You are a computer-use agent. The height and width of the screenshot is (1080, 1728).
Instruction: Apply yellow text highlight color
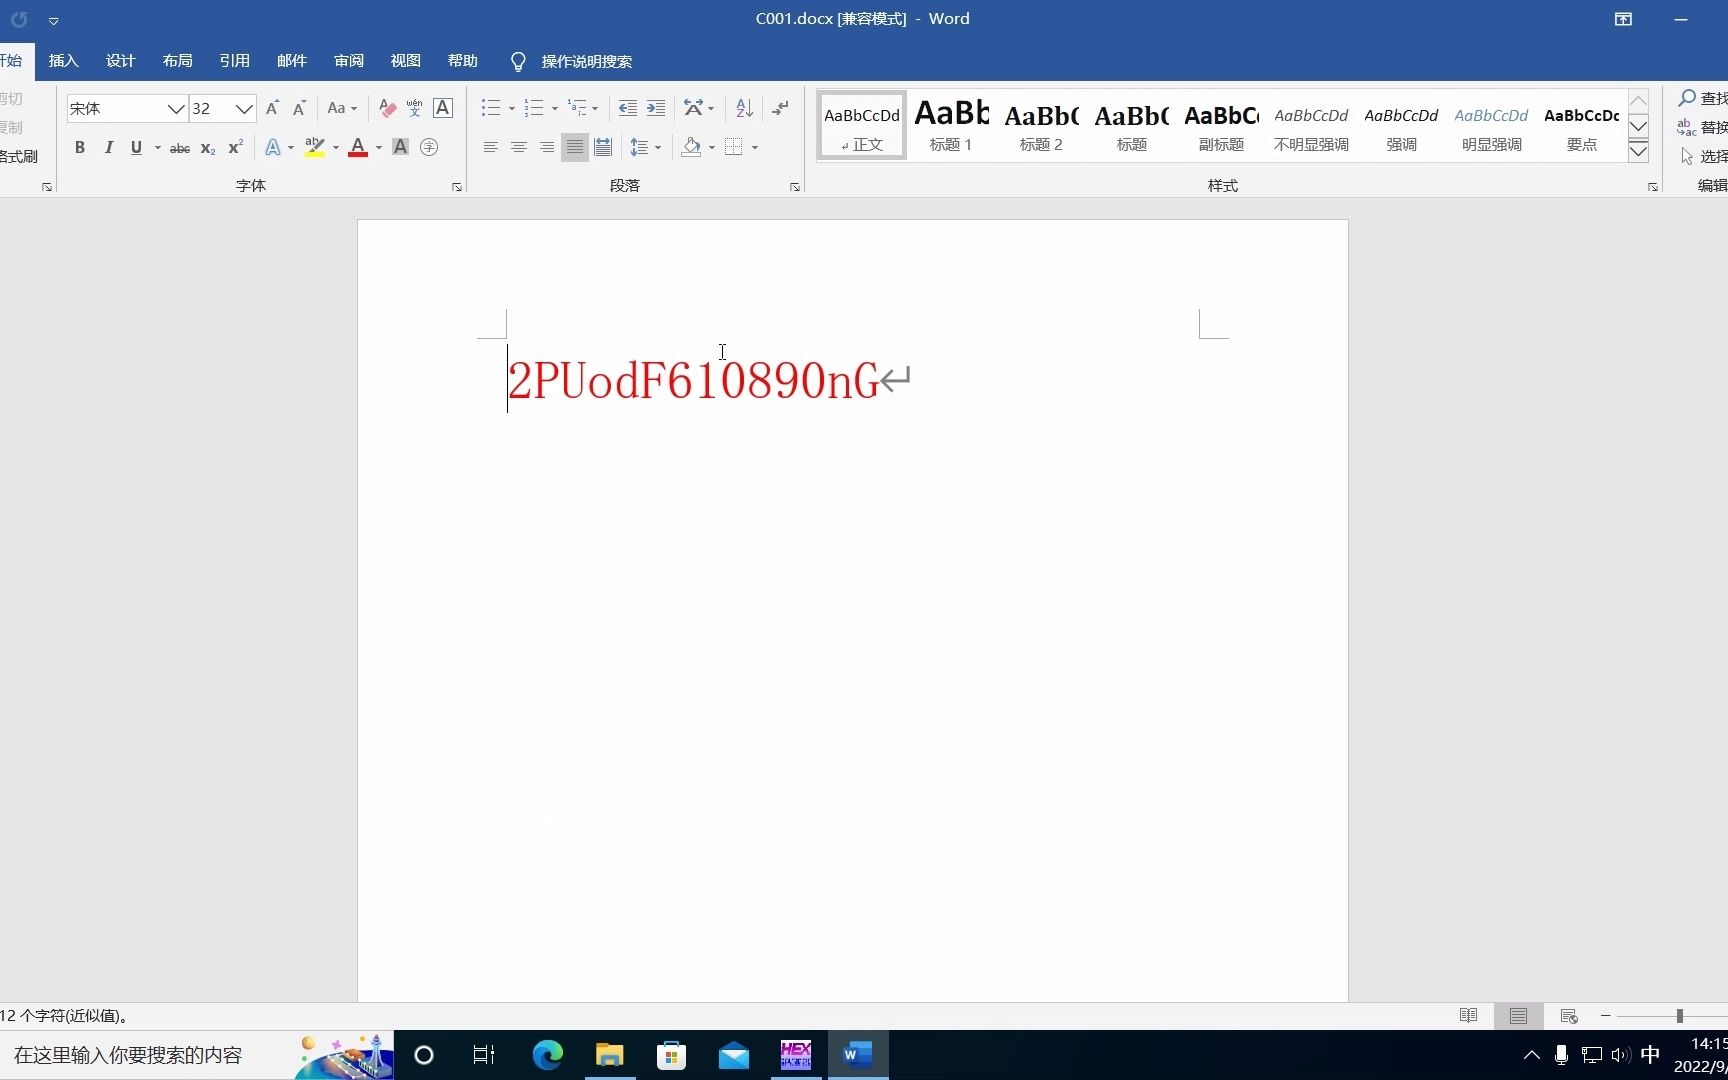tap(315, 148)
